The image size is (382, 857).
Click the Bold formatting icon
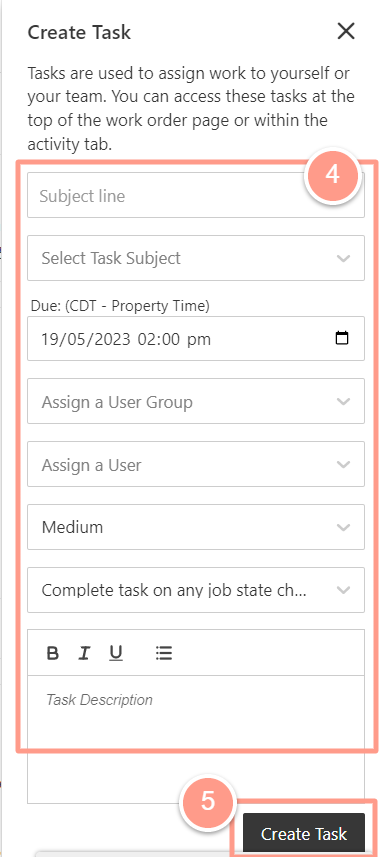coord(52,653)
